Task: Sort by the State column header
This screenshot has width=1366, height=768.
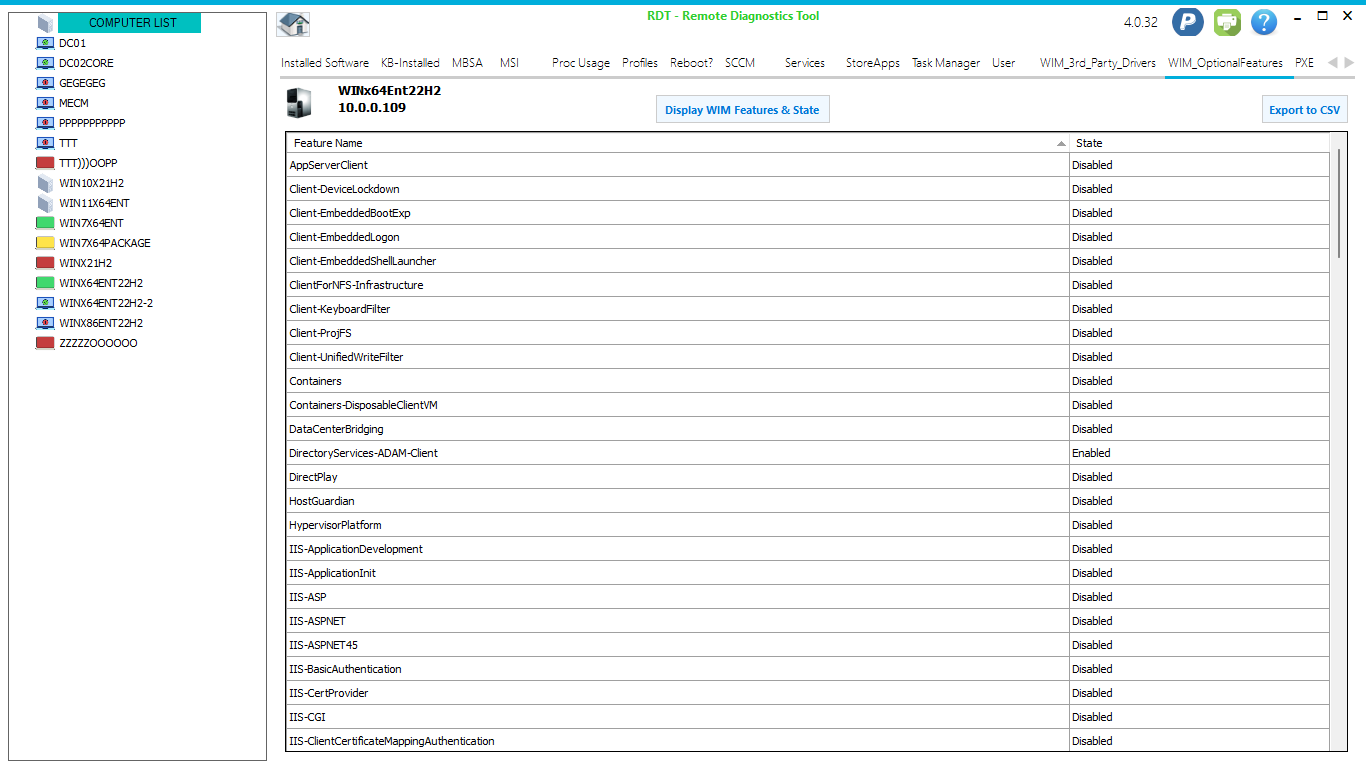Action: [1199, 143]
